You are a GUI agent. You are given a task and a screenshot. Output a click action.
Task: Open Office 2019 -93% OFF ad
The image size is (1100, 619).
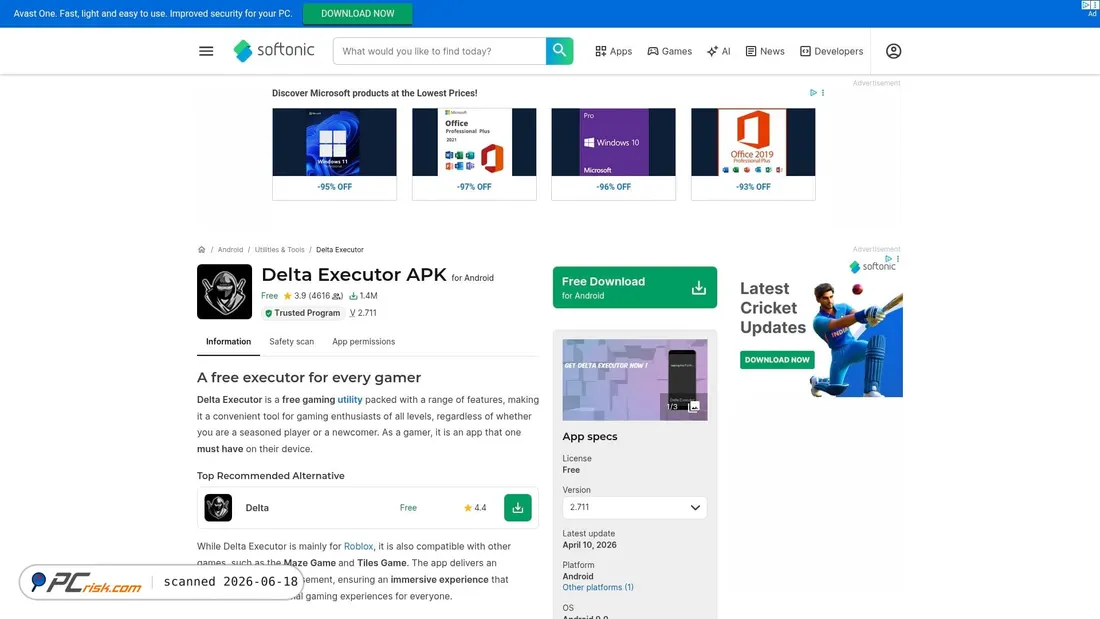coord(753,154)
